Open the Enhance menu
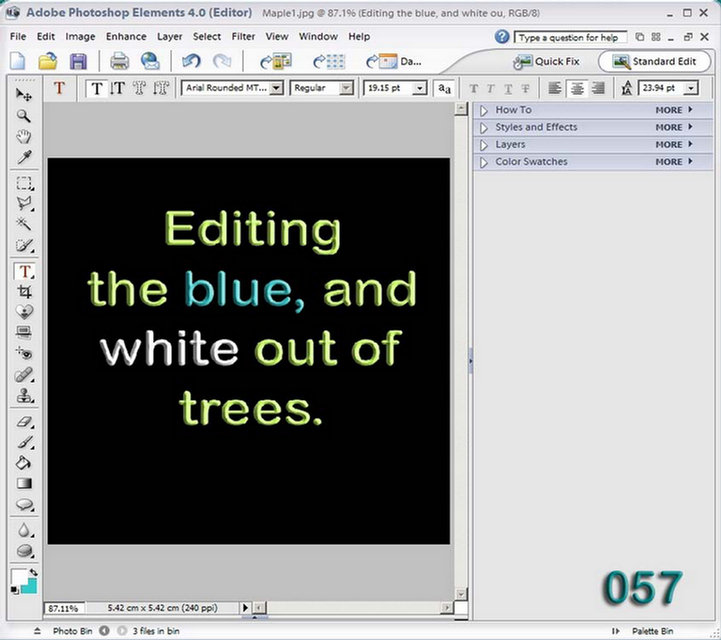Screen dimensions: 721x640 click(126, 36)
